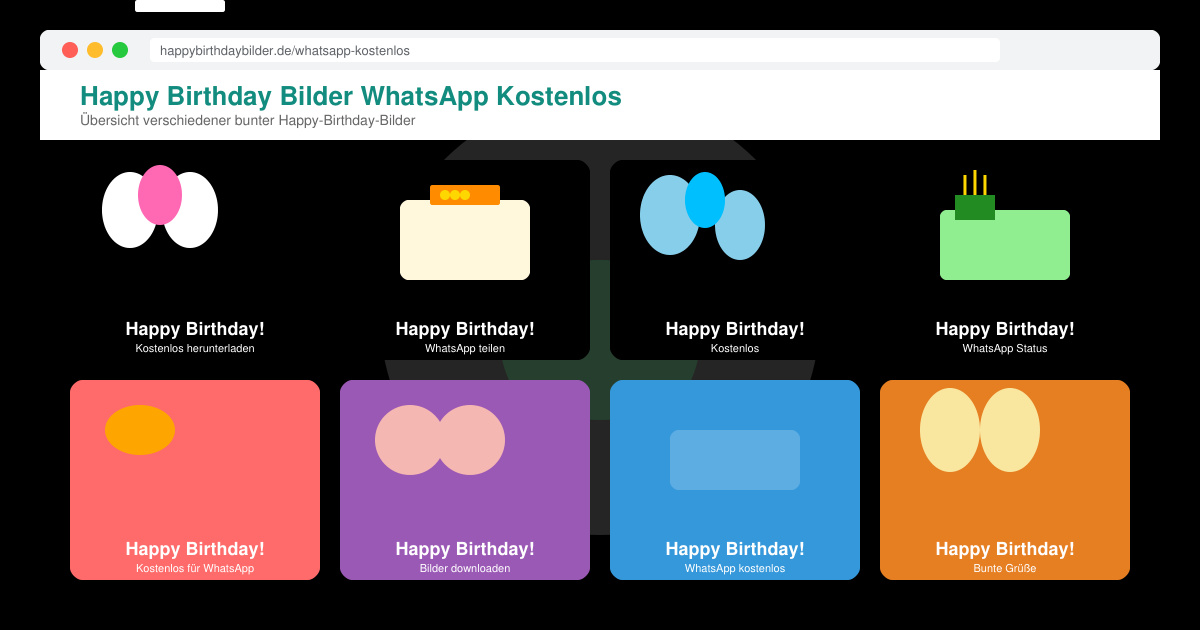Click the pink and white balloons graphic
This screenshot has height=630, width=1200.
point(160,207)
